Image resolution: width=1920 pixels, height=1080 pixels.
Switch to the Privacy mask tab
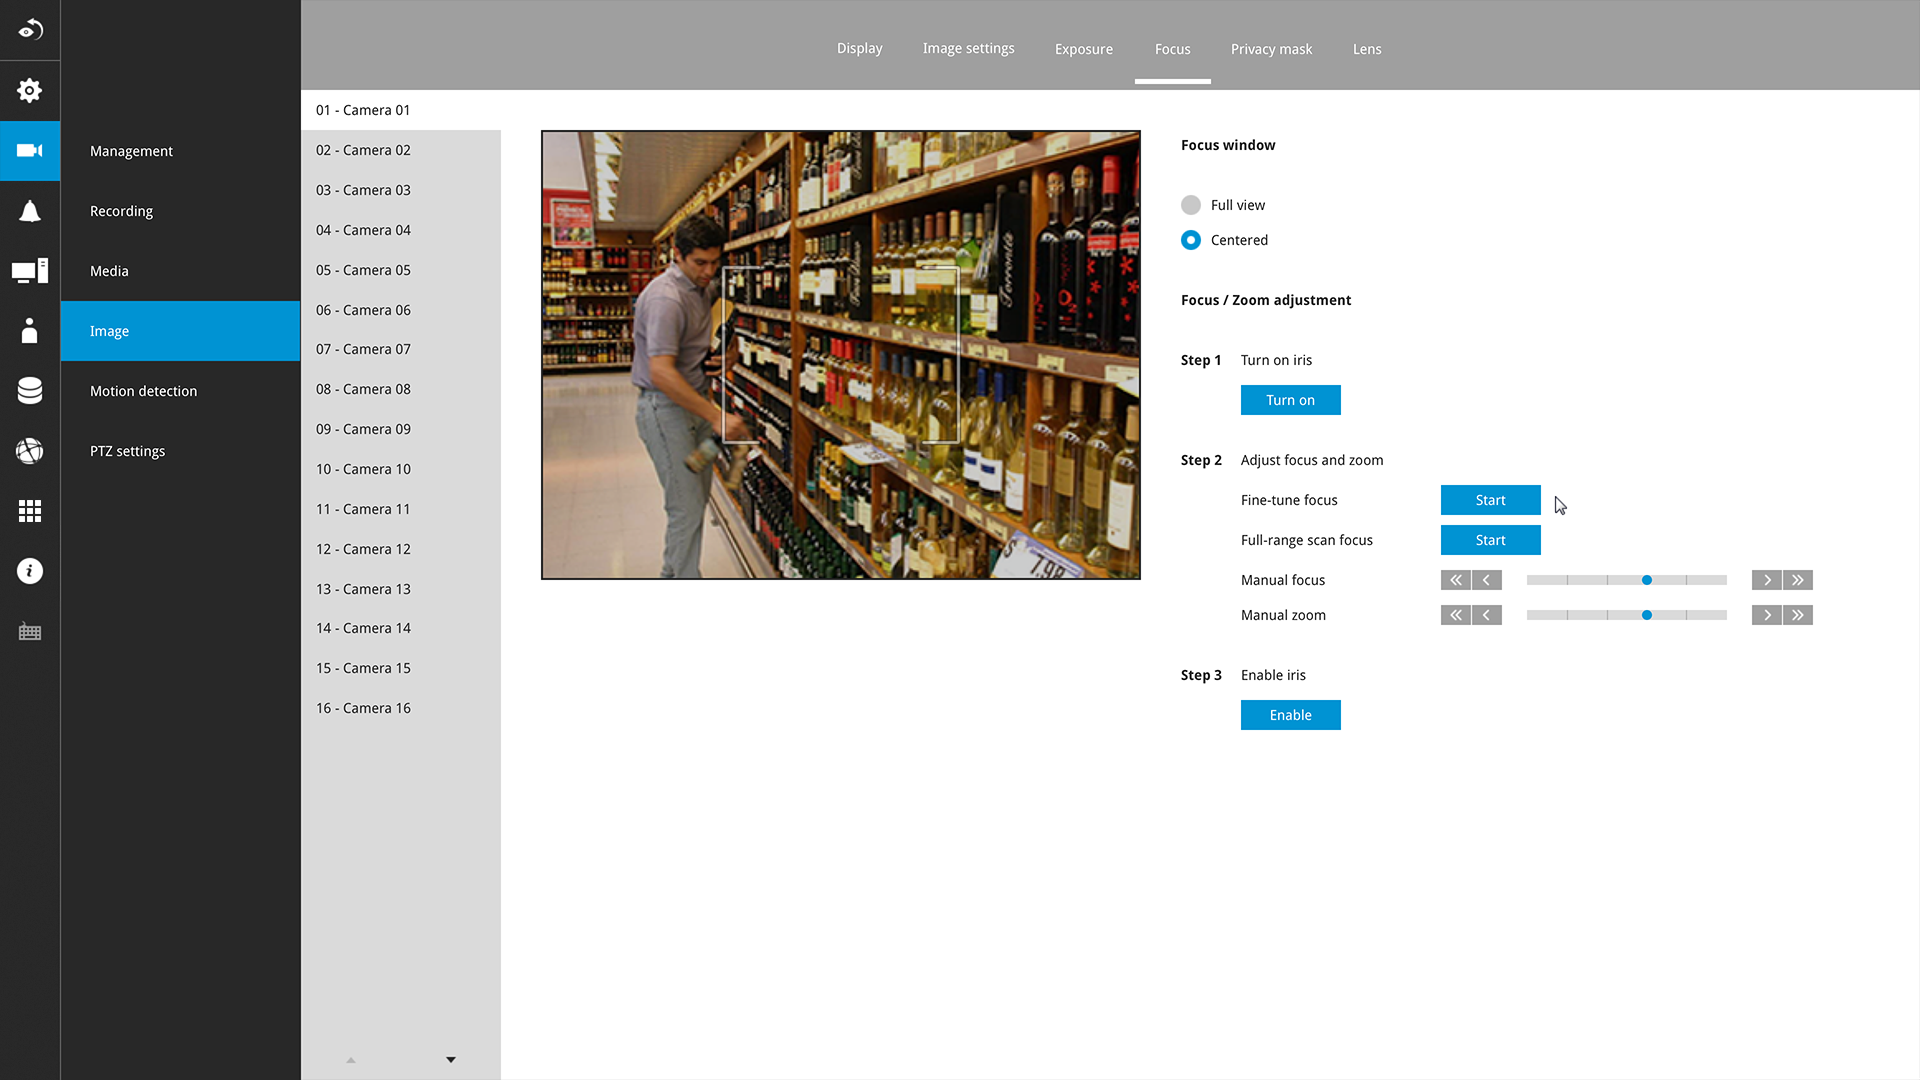(x=1271, y=49)
